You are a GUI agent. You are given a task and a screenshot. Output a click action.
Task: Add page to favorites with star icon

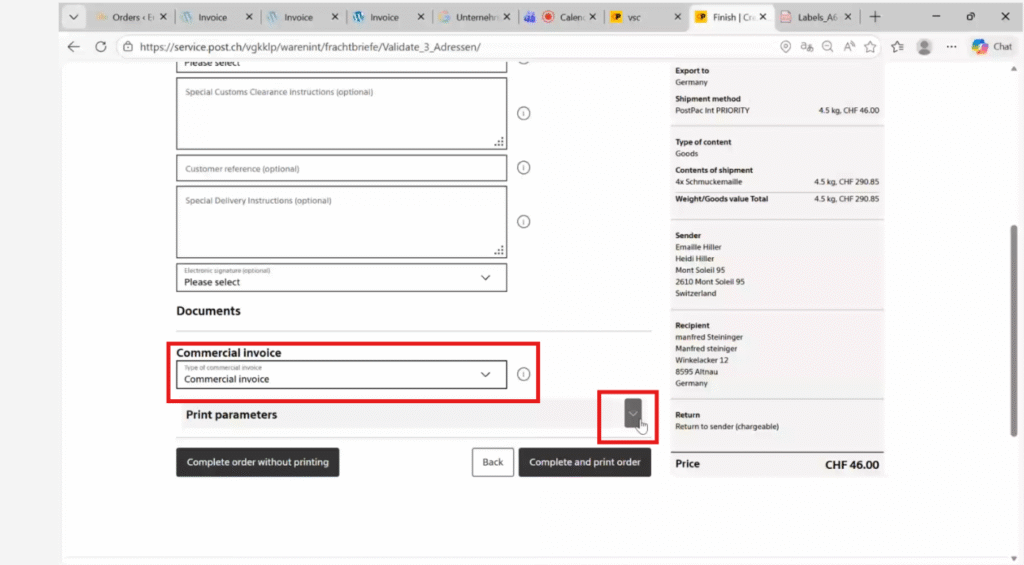tap(870, 47)
